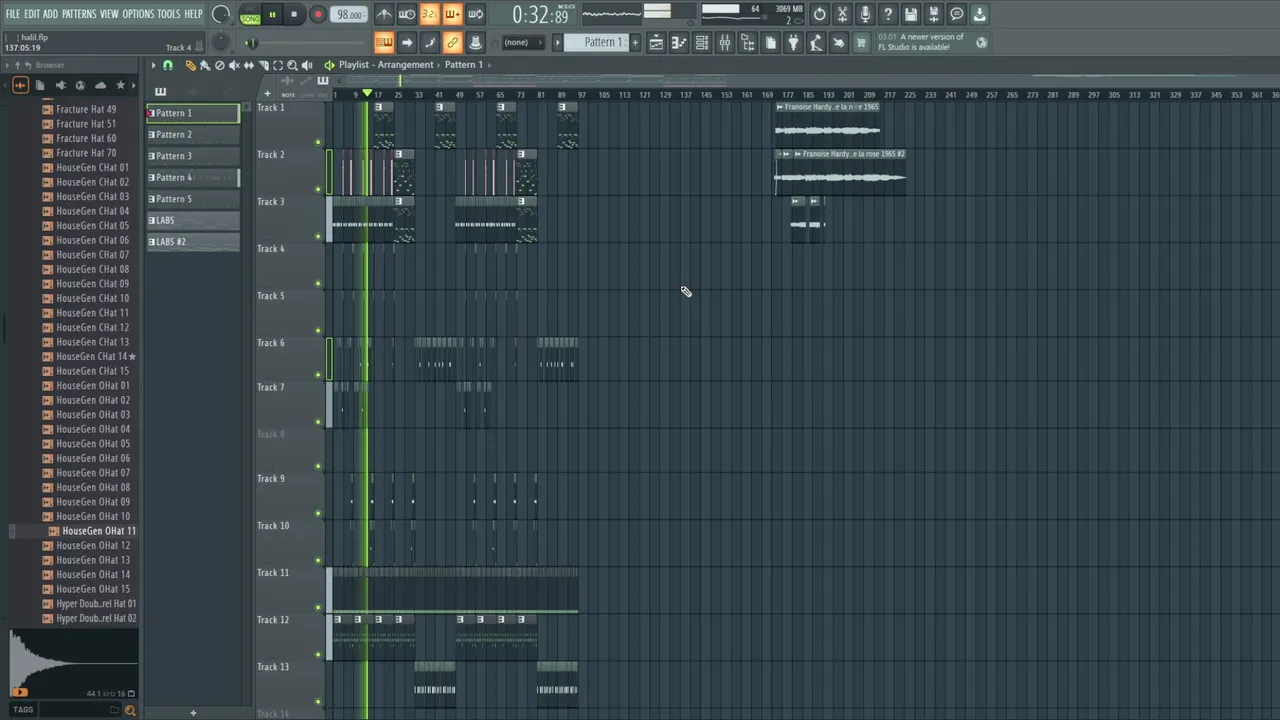
Task: Select the Zoom magnifier tool in Playlist
Action: coord(292,65)
